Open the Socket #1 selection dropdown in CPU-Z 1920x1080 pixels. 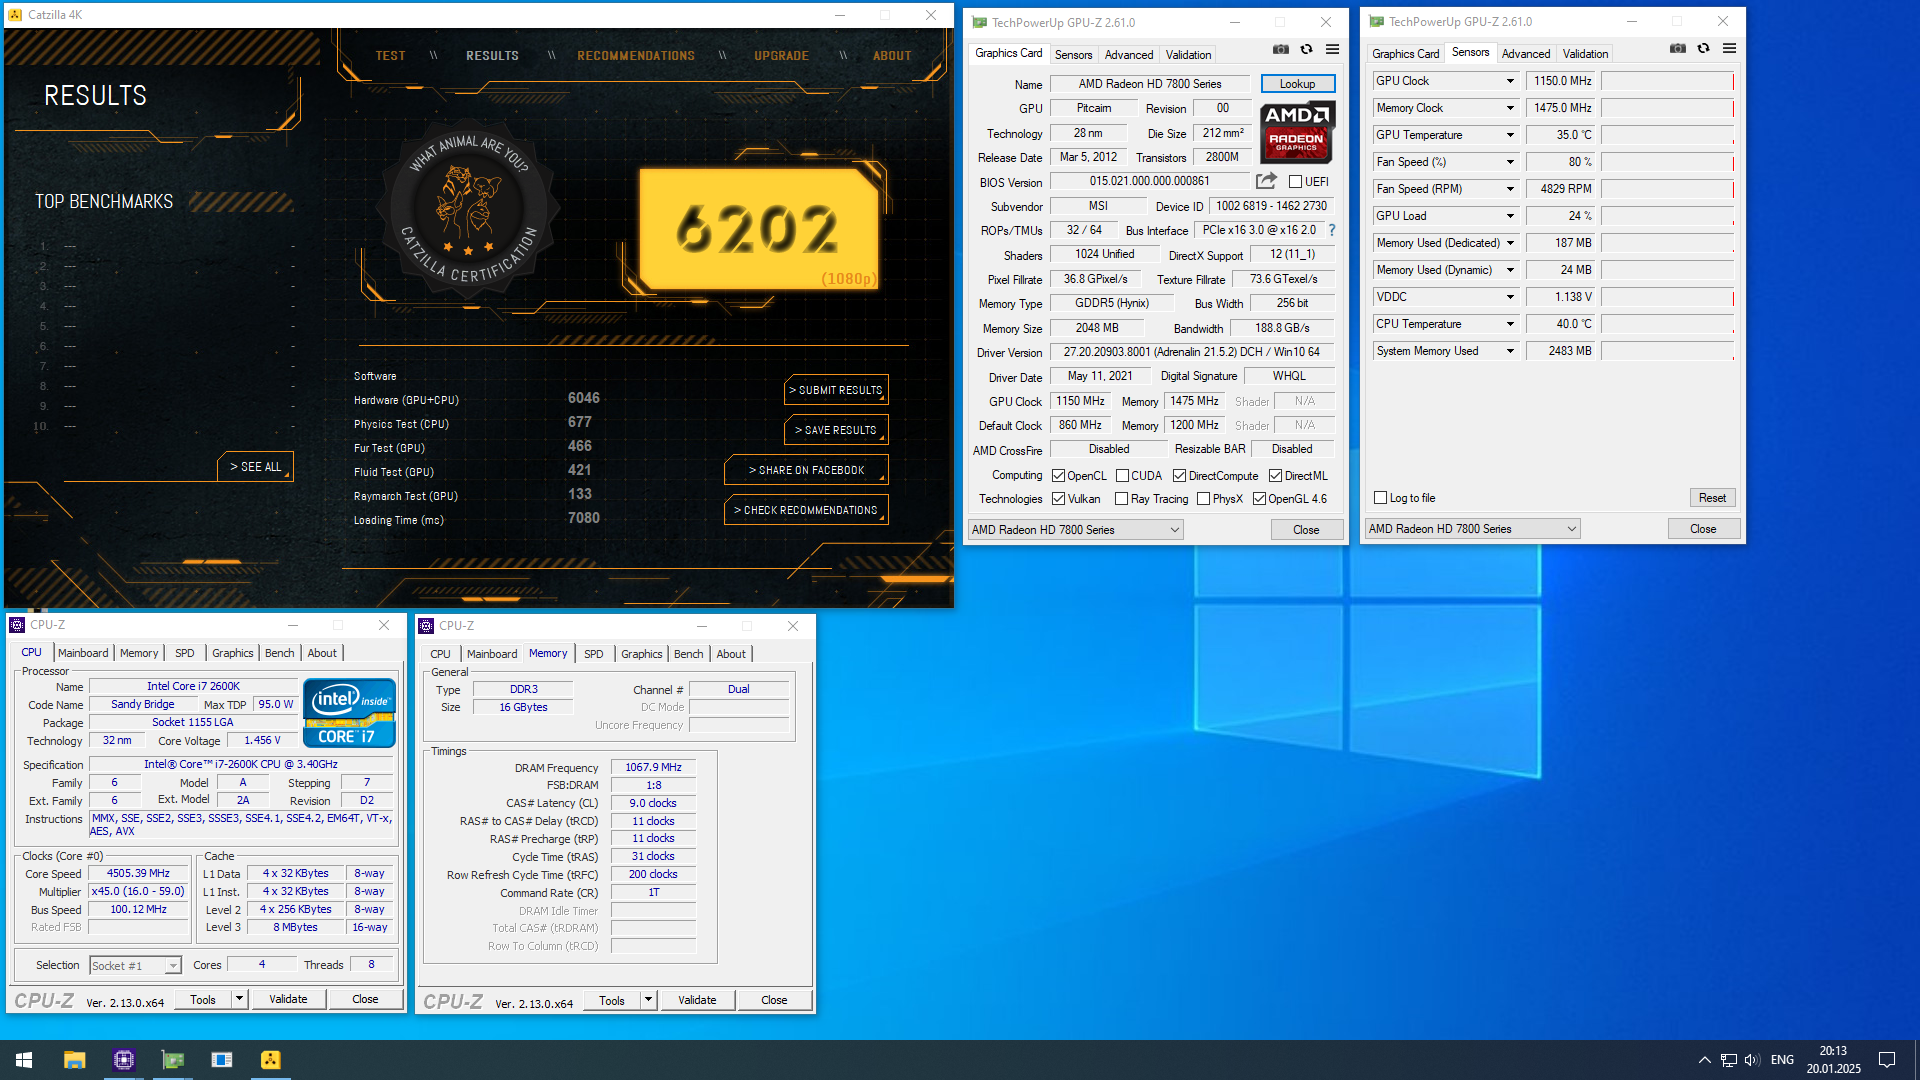tap(135, 966)
